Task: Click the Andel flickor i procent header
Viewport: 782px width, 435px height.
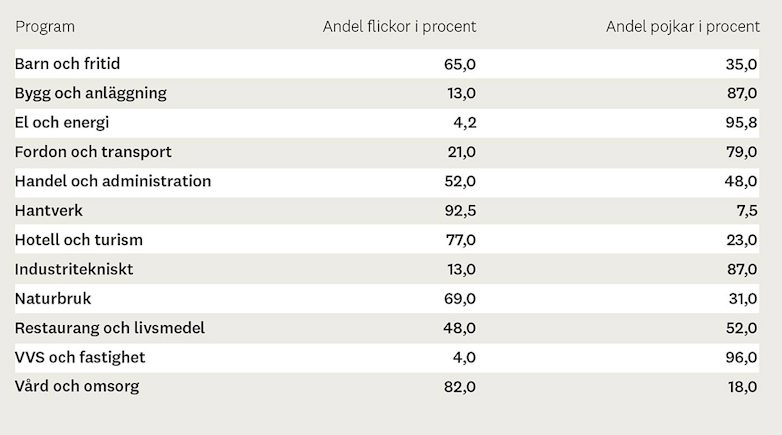Action: pyautogui.click(x=399, y=26)
